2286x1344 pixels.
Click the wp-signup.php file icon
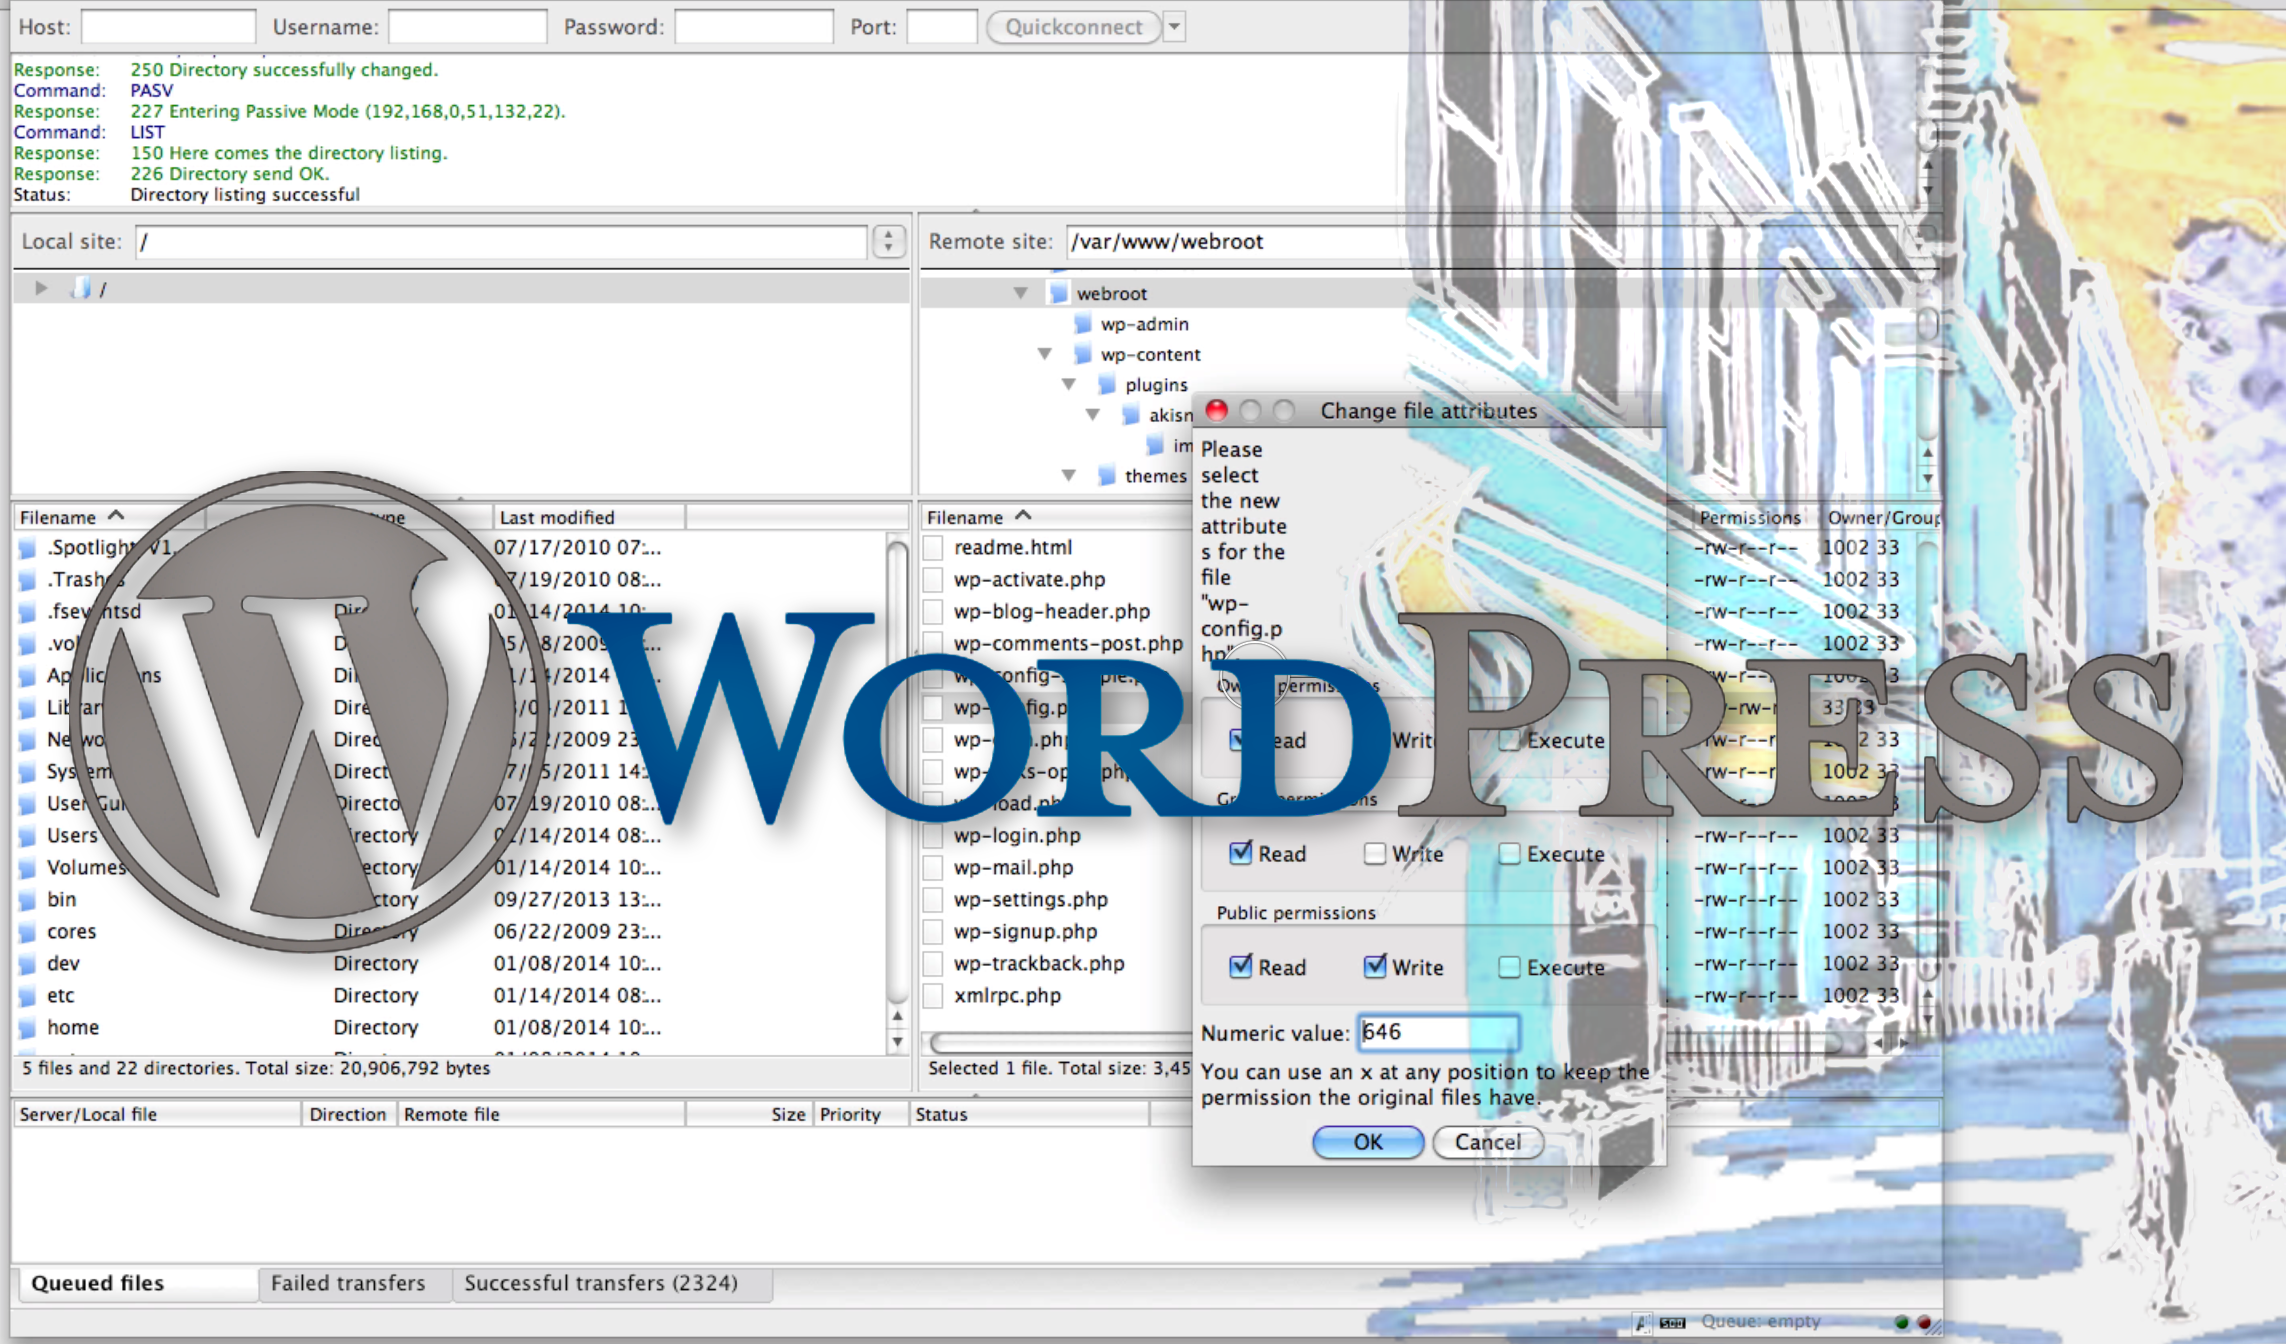click(933, 932)
